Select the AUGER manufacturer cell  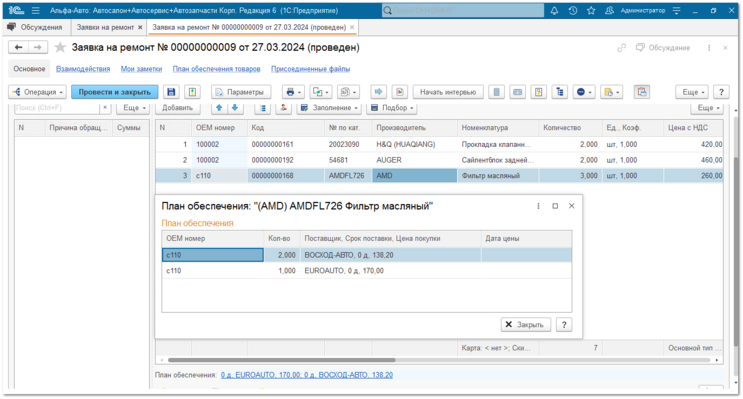415,160
